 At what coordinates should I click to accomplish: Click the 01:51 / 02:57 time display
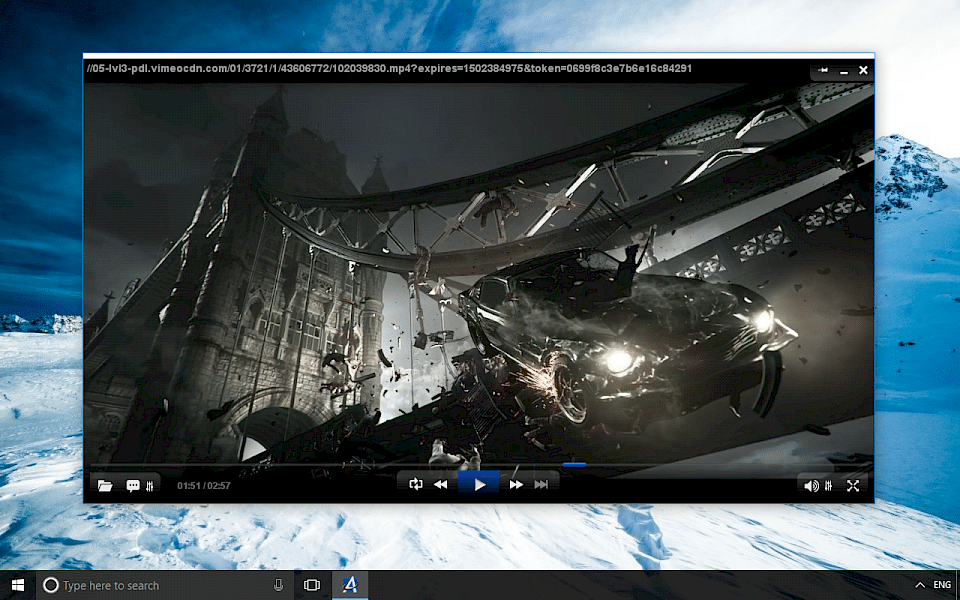click(x=204, y=486)
